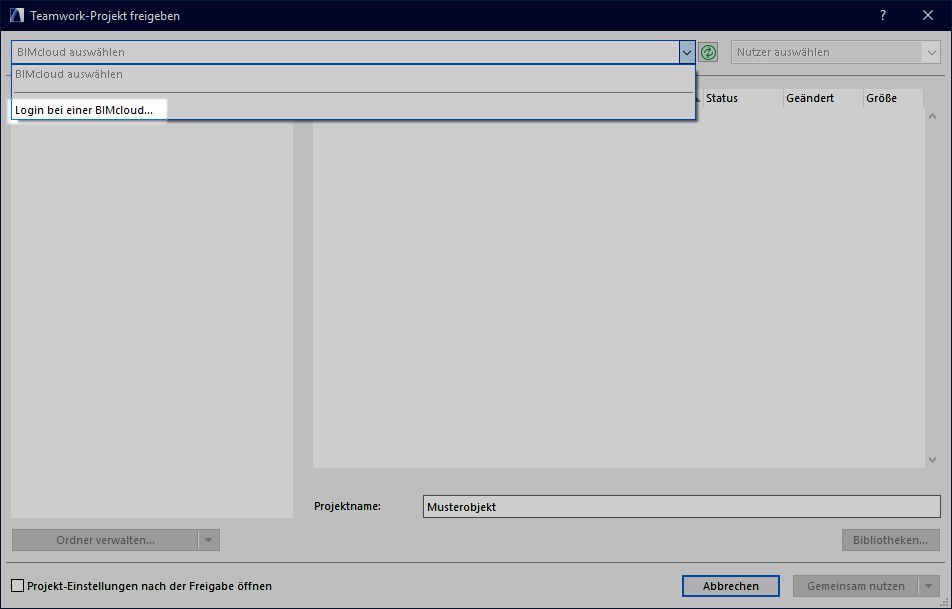Sort by the Größe column header
This screenshot has width=952, height=609.
point(893,98)
